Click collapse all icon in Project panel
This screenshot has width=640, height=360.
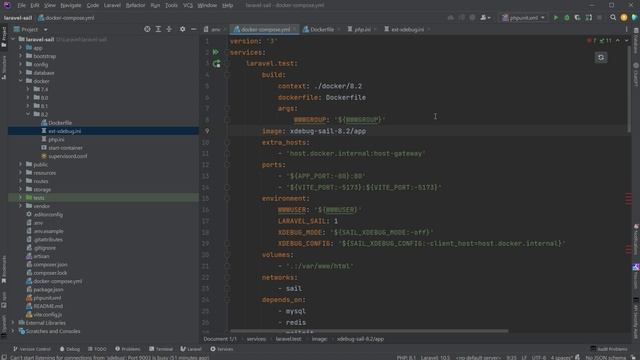[169, 29]
